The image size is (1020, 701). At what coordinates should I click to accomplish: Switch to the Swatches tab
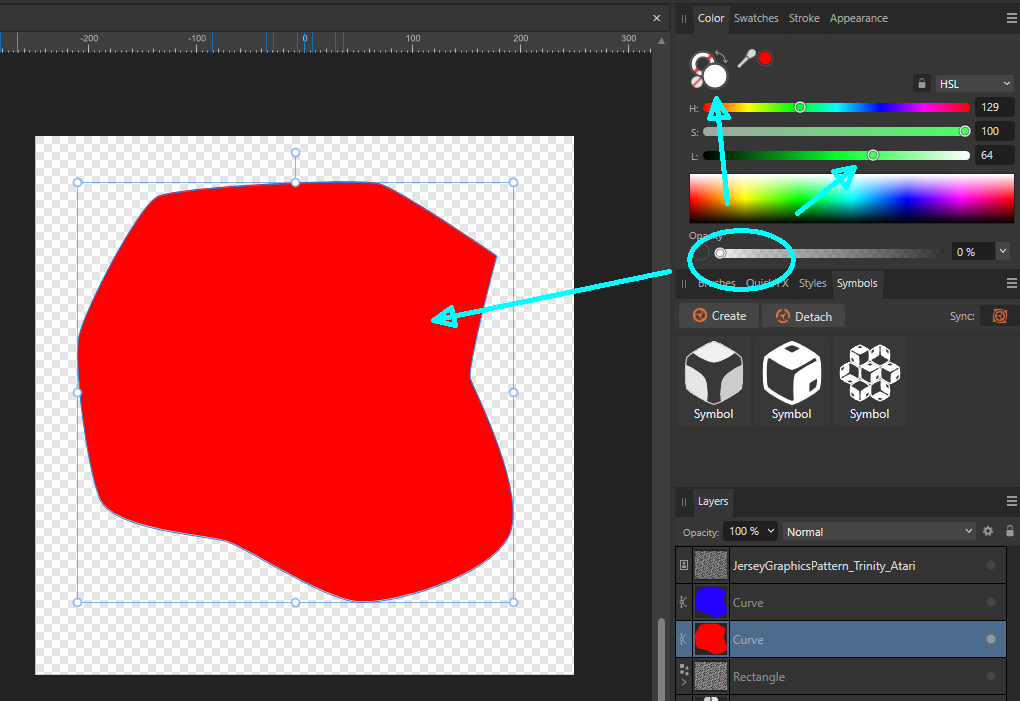coord(756,18)
